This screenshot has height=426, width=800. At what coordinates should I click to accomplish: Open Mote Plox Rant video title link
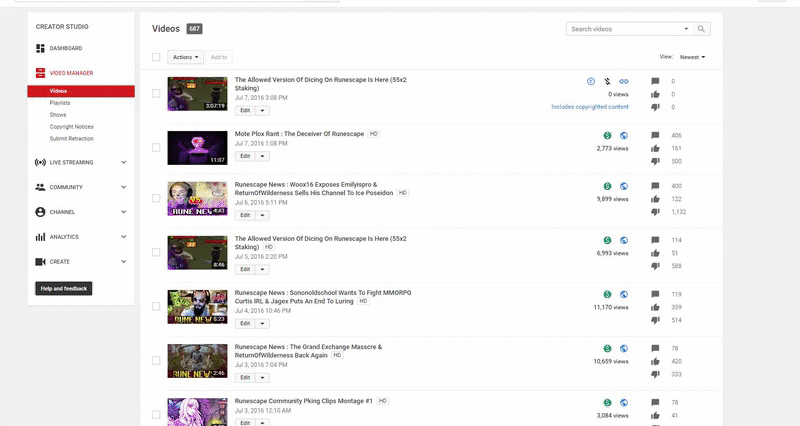299,134
